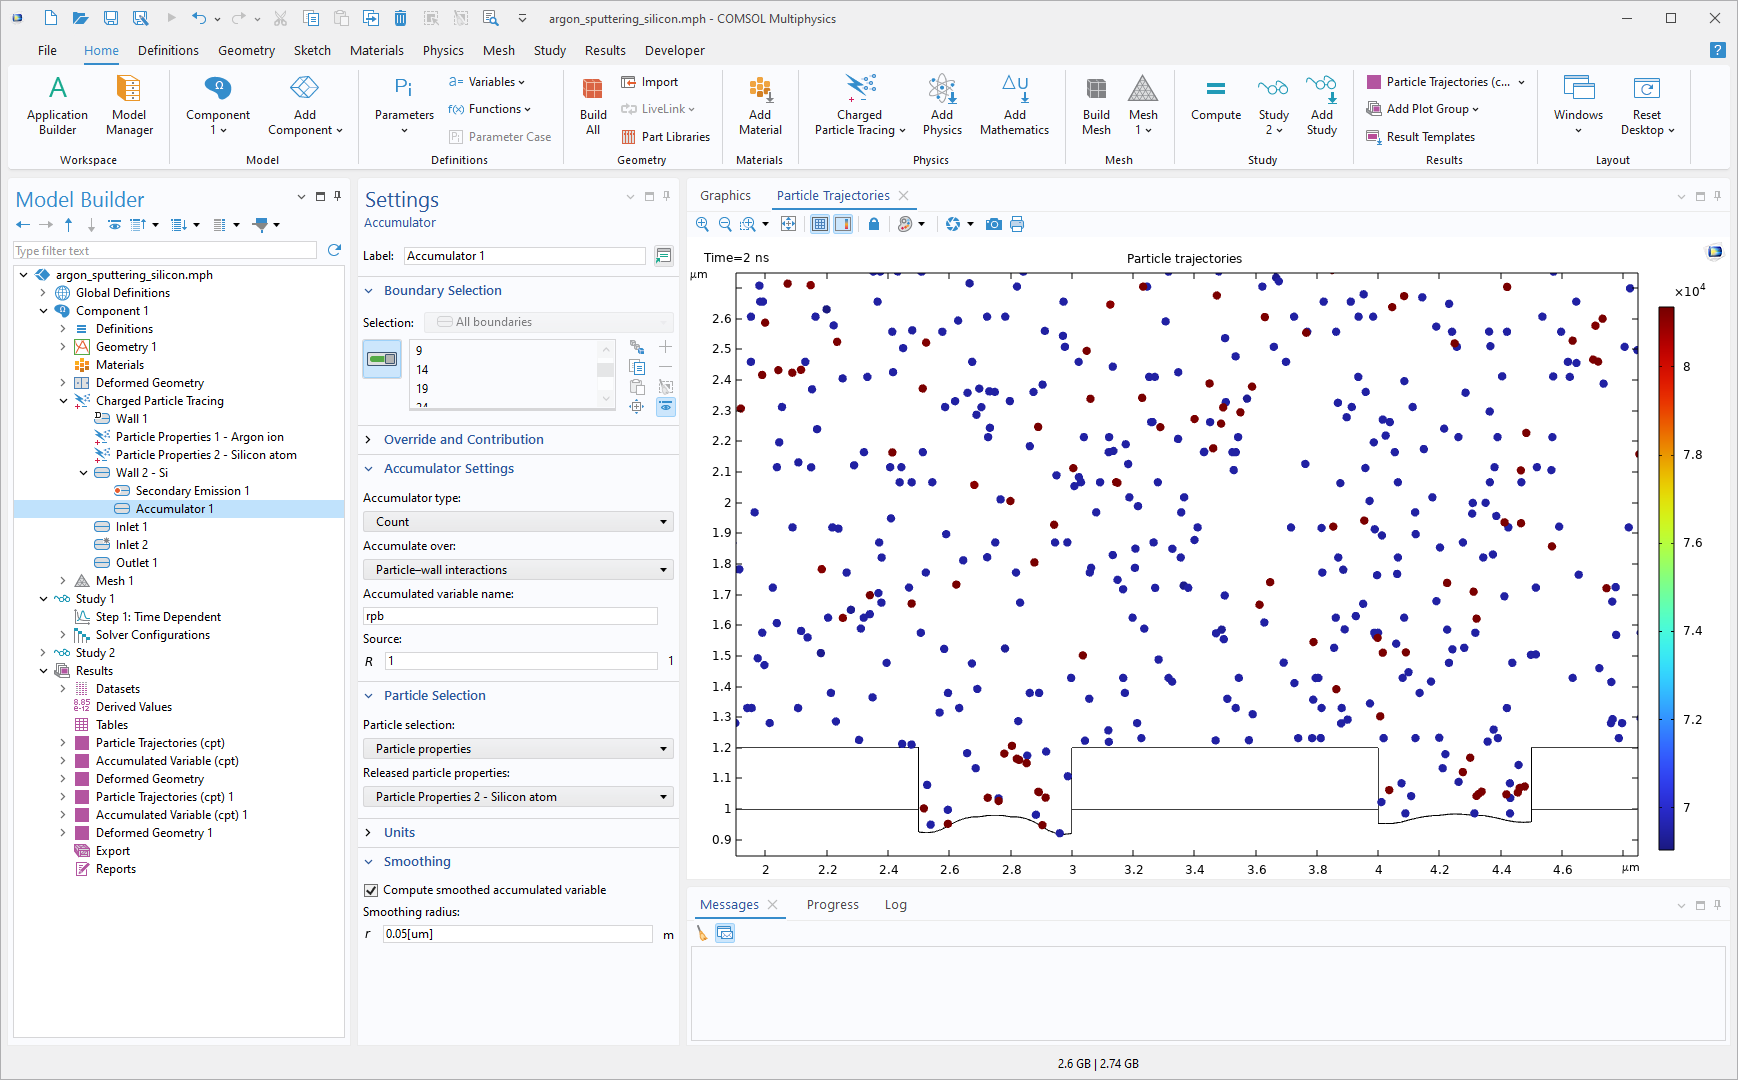Open the Accumulator type dropdown
This screenshot has width=1738, height=1080.
(x=517, y=522)
